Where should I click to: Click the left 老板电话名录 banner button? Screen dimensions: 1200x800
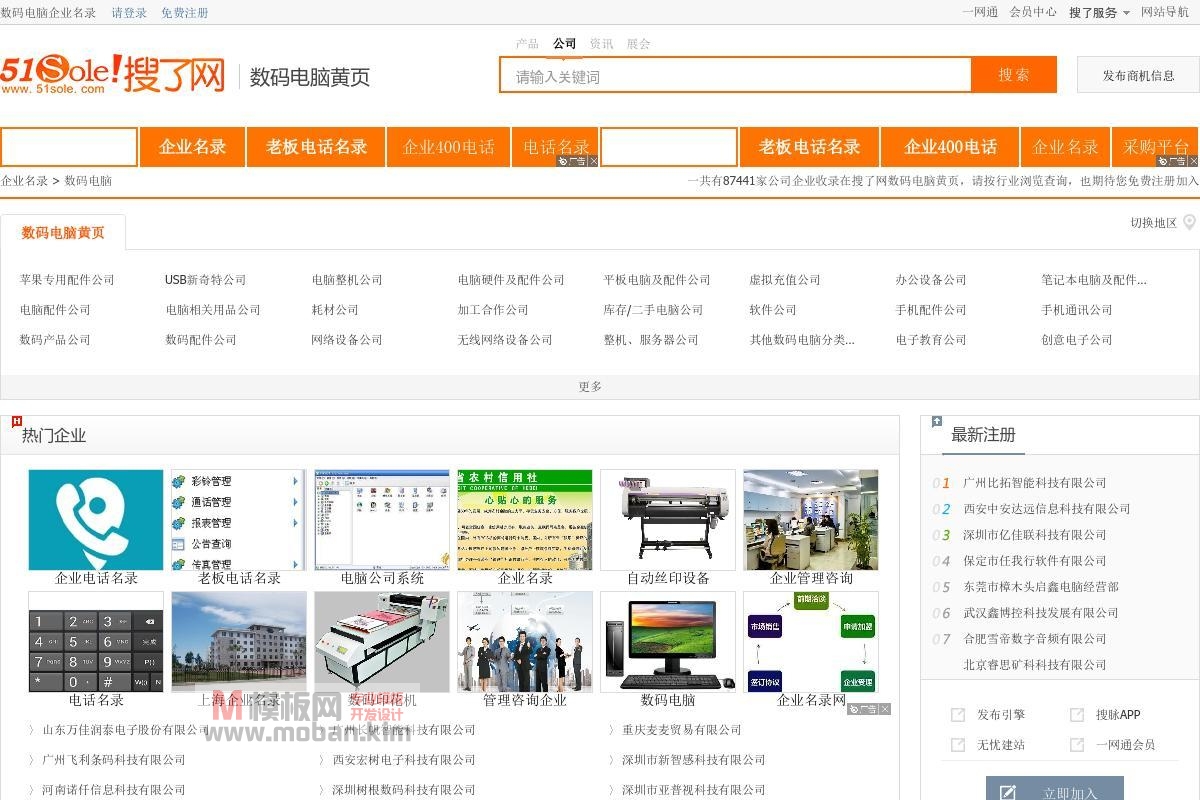(x=316, y=147)
